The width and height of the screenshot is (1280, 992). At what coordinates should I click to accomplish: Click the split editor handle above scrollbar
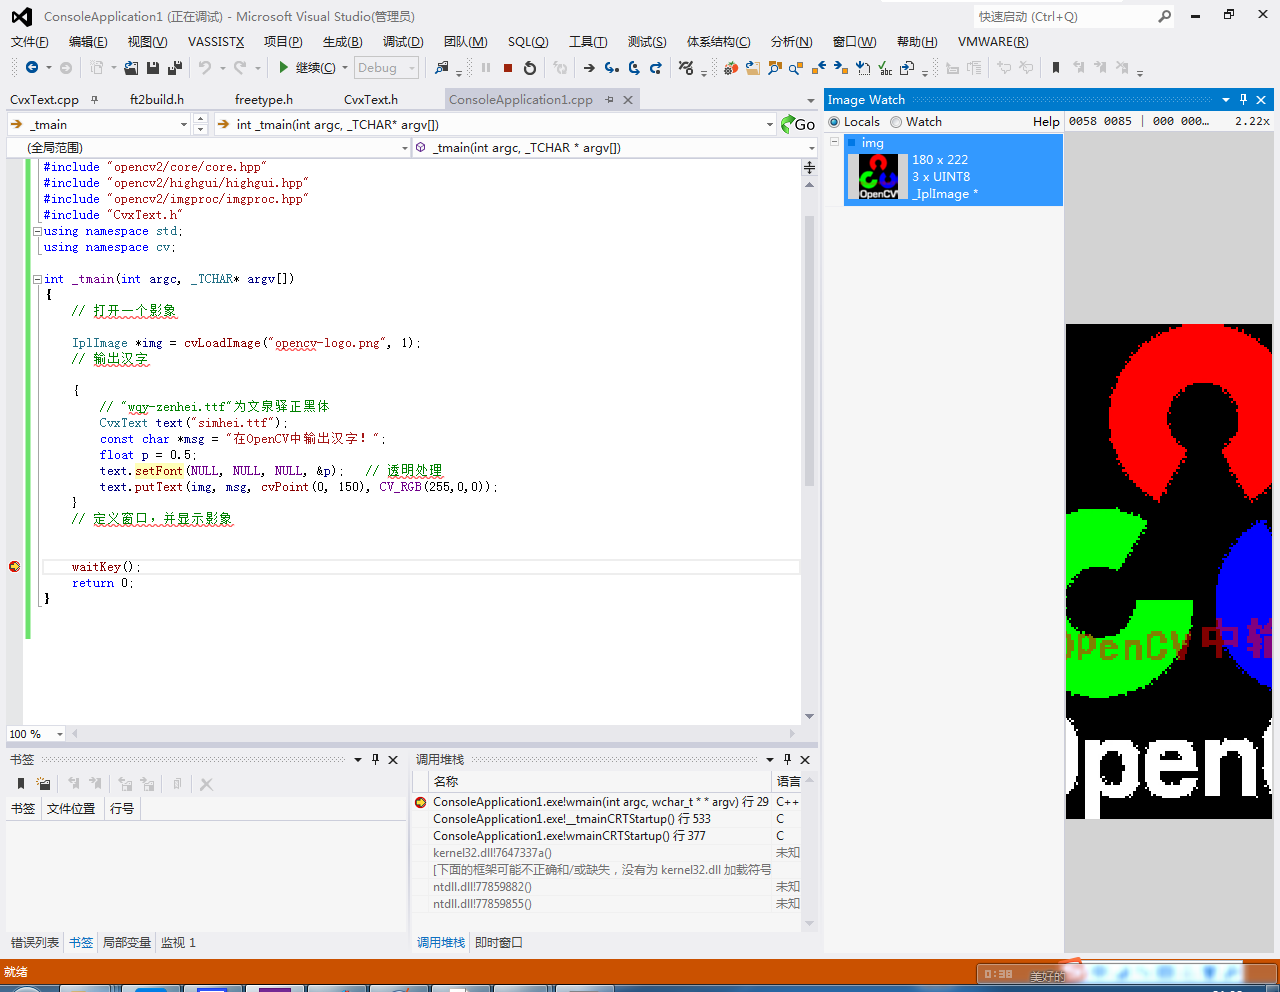pyautogui.click(x=809, y=167)
